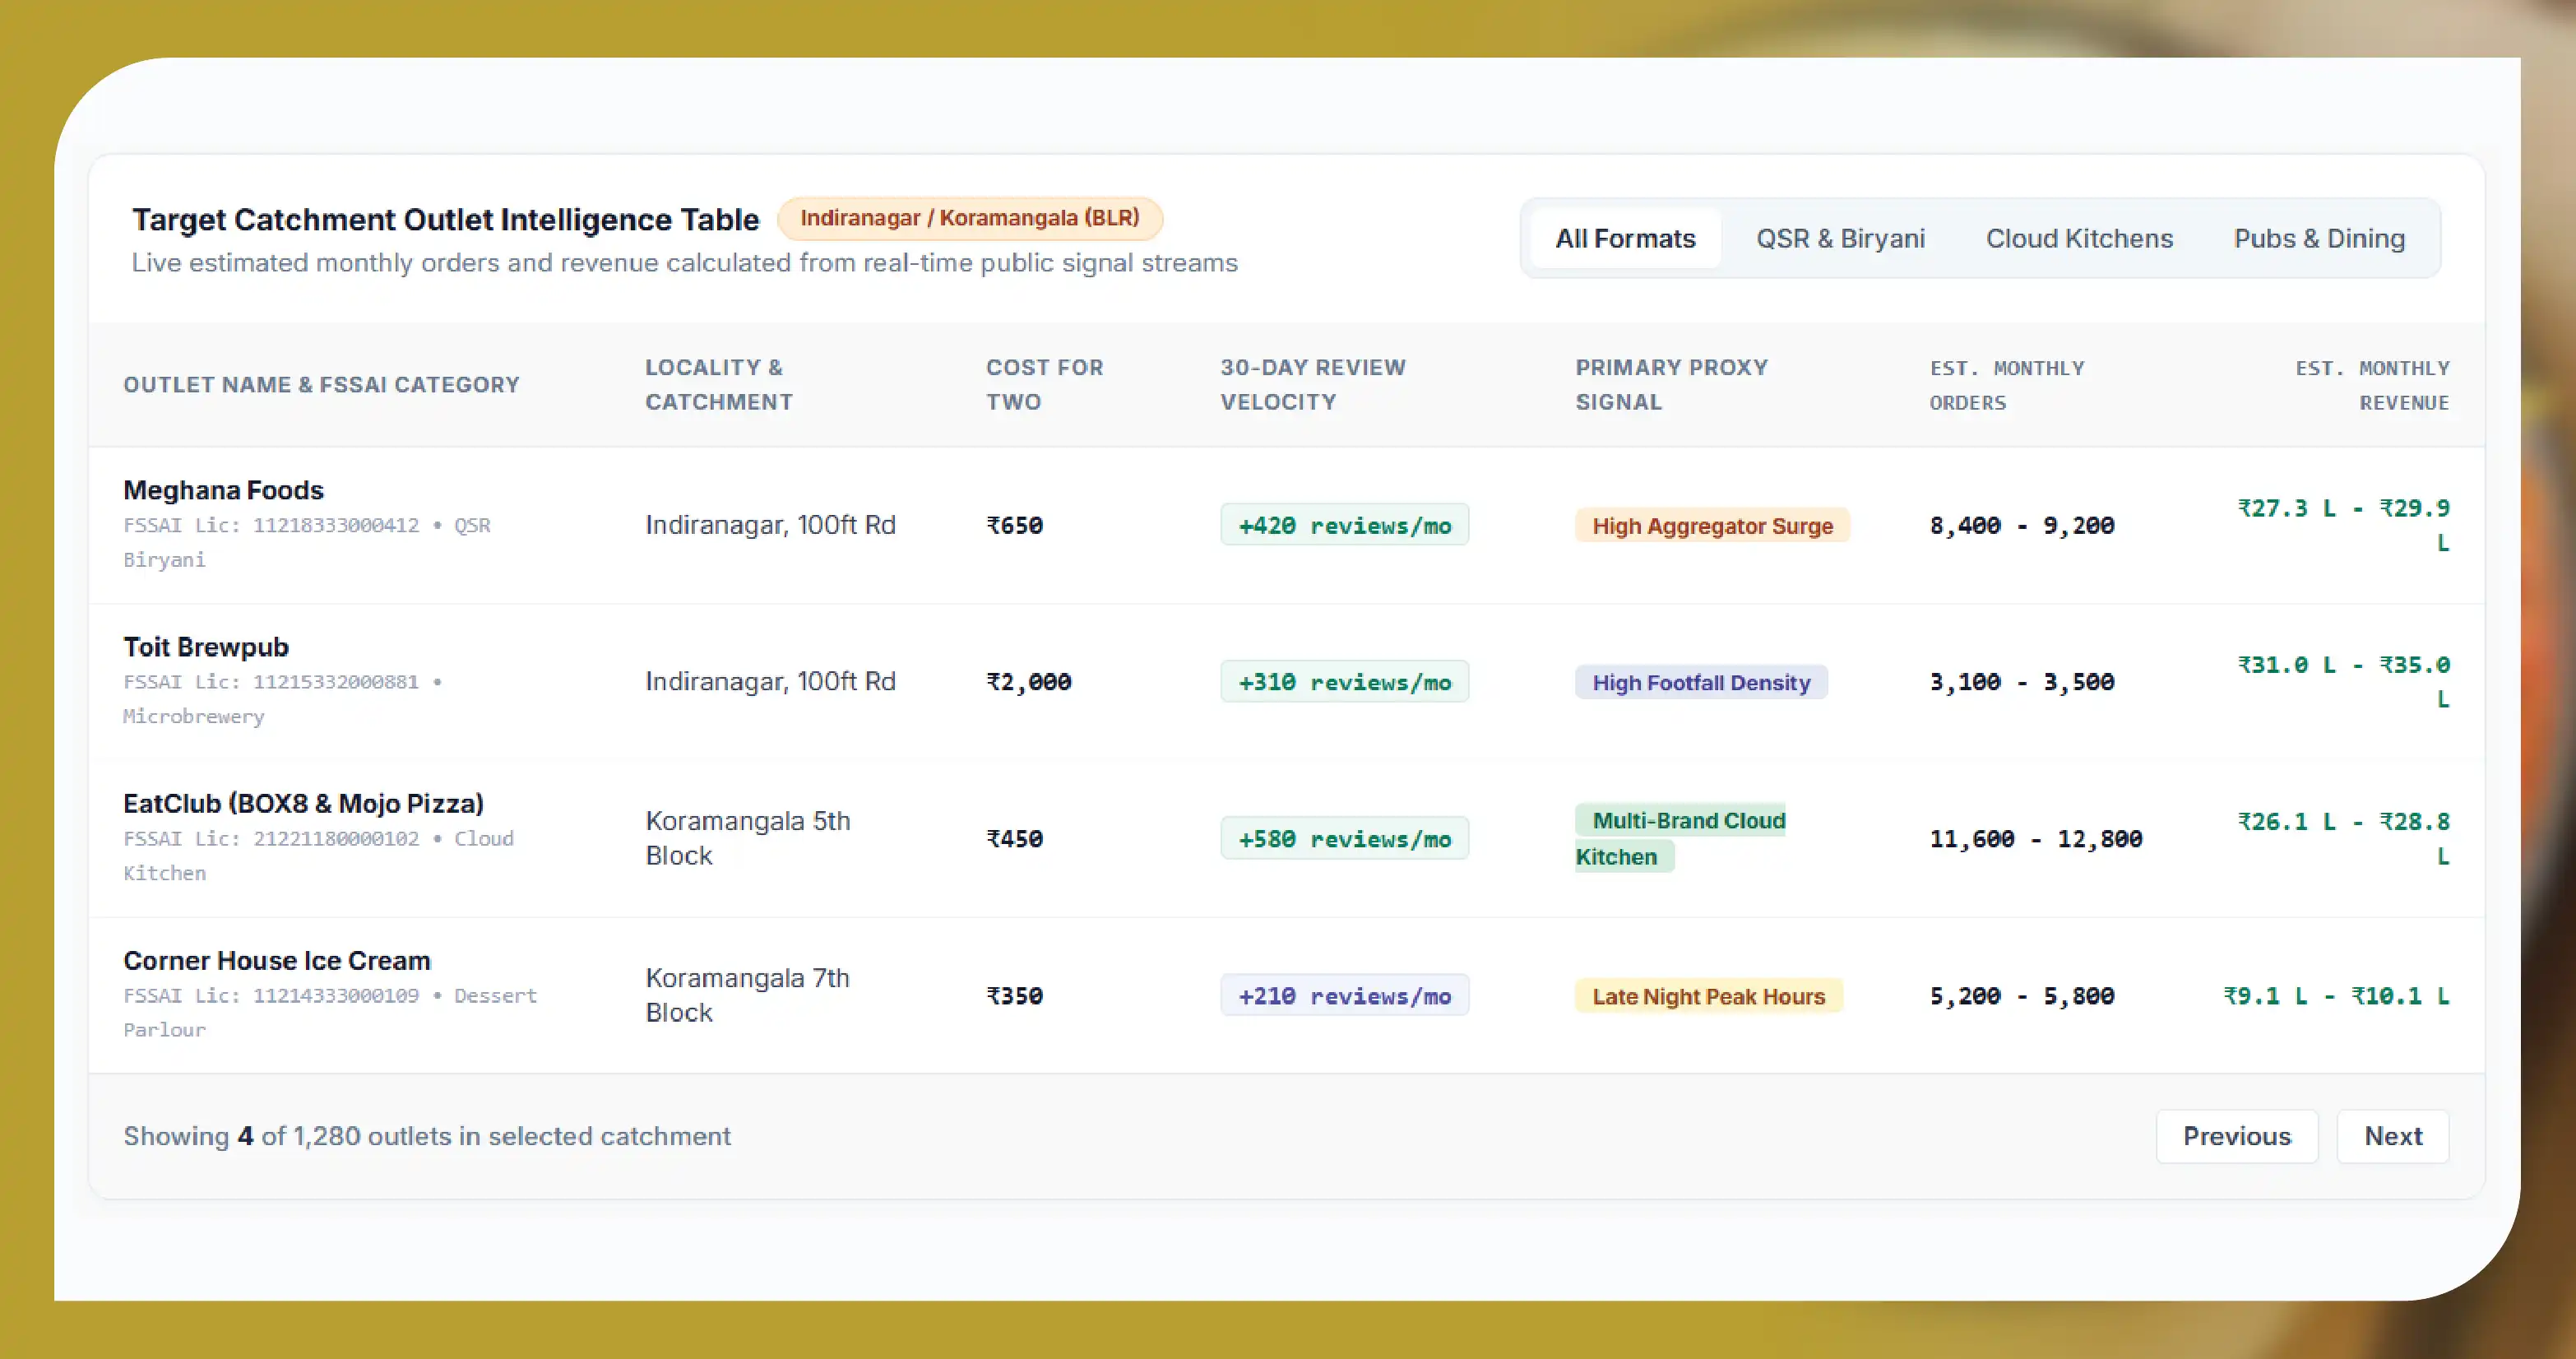Click the Multi-Brand Cloud Kitchen tag
The height and width of the screenshot is (1359, 2576).
[x=1680, y=838]
